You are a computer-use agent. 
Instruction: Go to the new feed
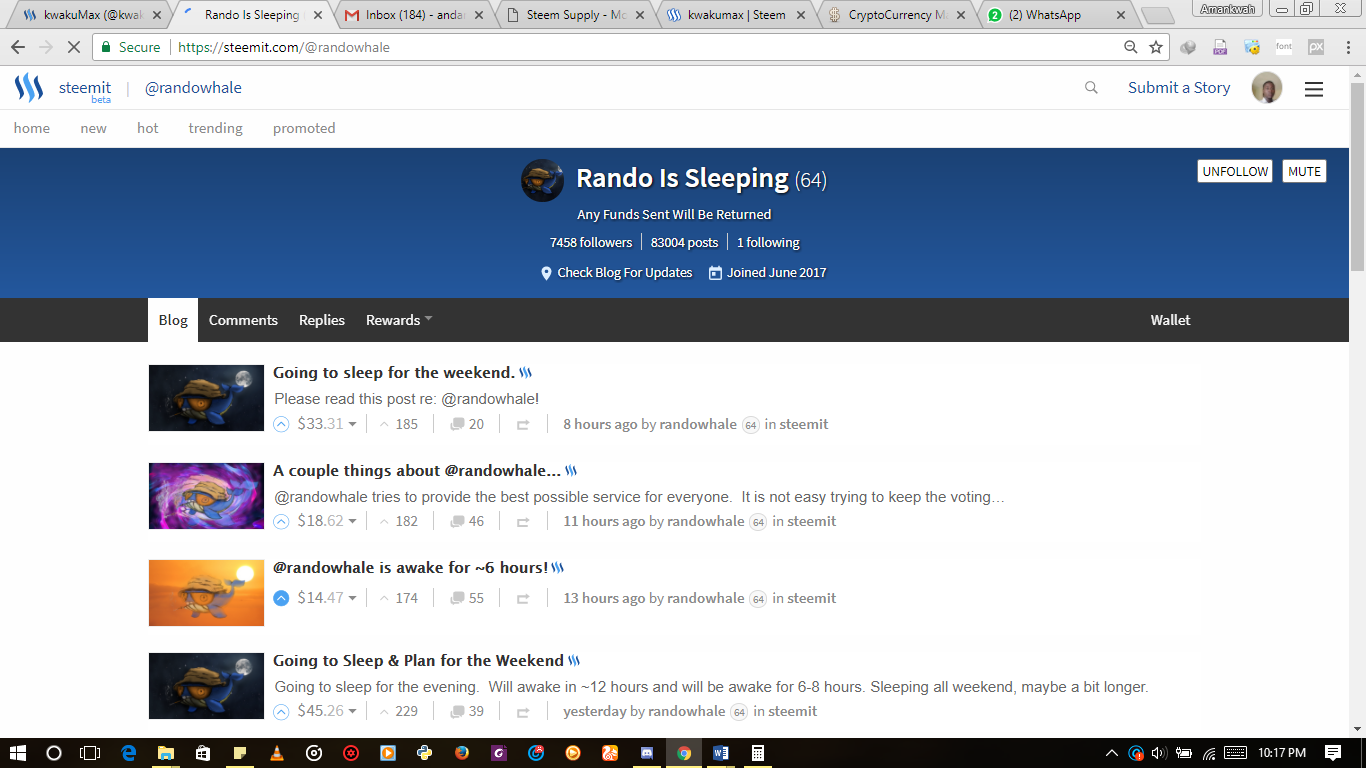coord(94,128)
